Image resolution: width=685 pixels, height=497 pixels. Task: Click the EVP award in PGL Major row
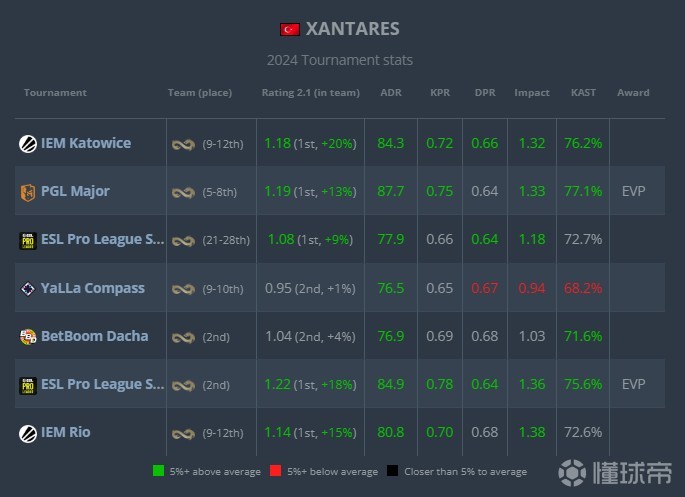633,191
